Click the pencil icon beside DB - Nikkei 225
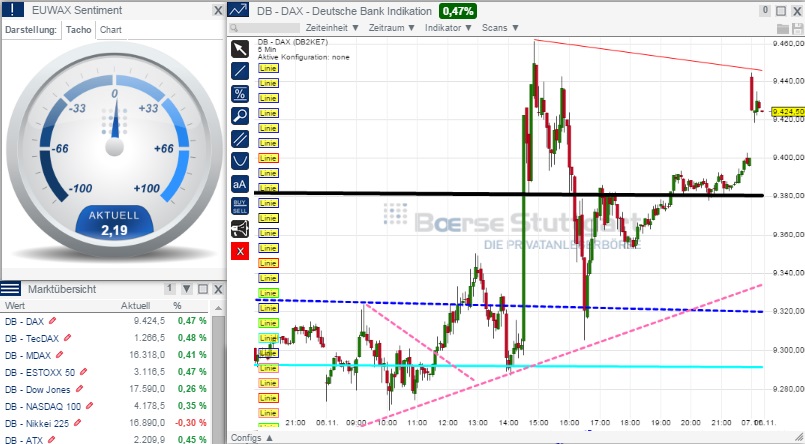 78,423
